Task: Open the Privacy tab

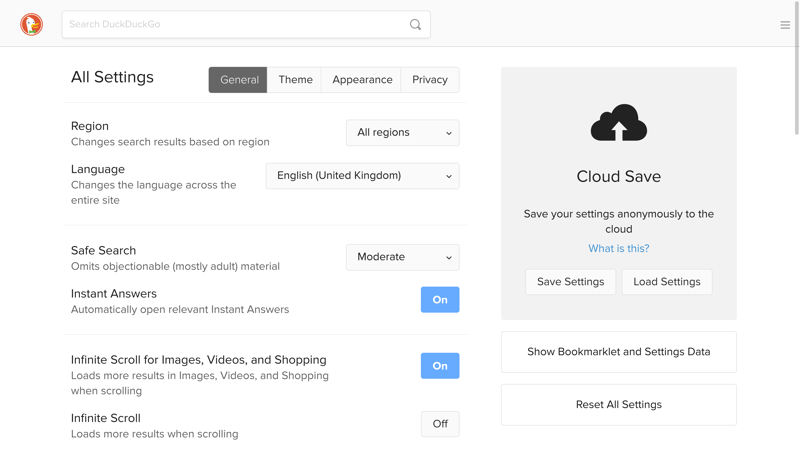Action: 430,80
